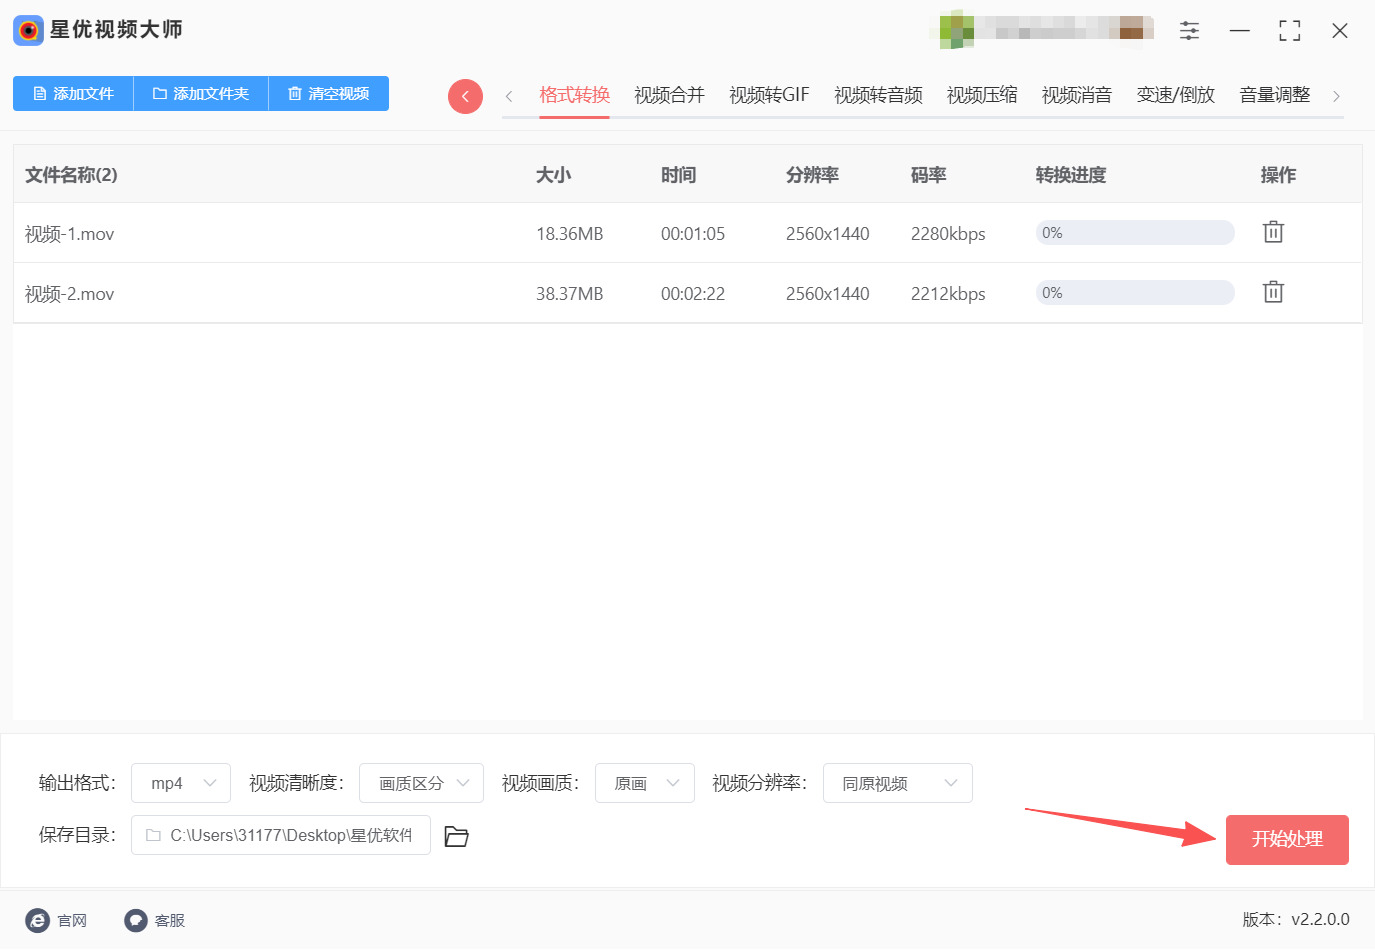The width and height of the screenshot is (1375, 950).
Task: Expand the 输出格式 mp4 dropdown
Action: pos(181,783)
